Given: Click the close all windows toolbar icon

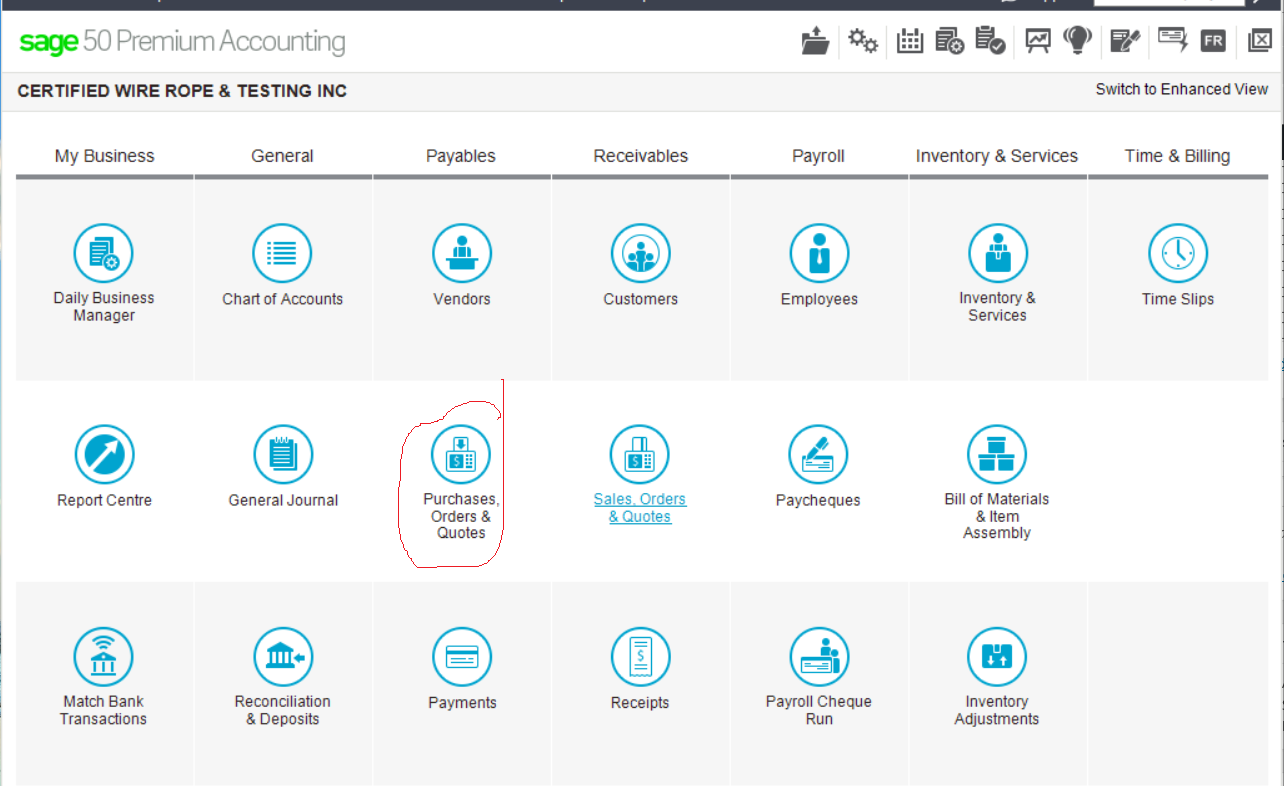Looking at the screenshot, I should 1258,41.
